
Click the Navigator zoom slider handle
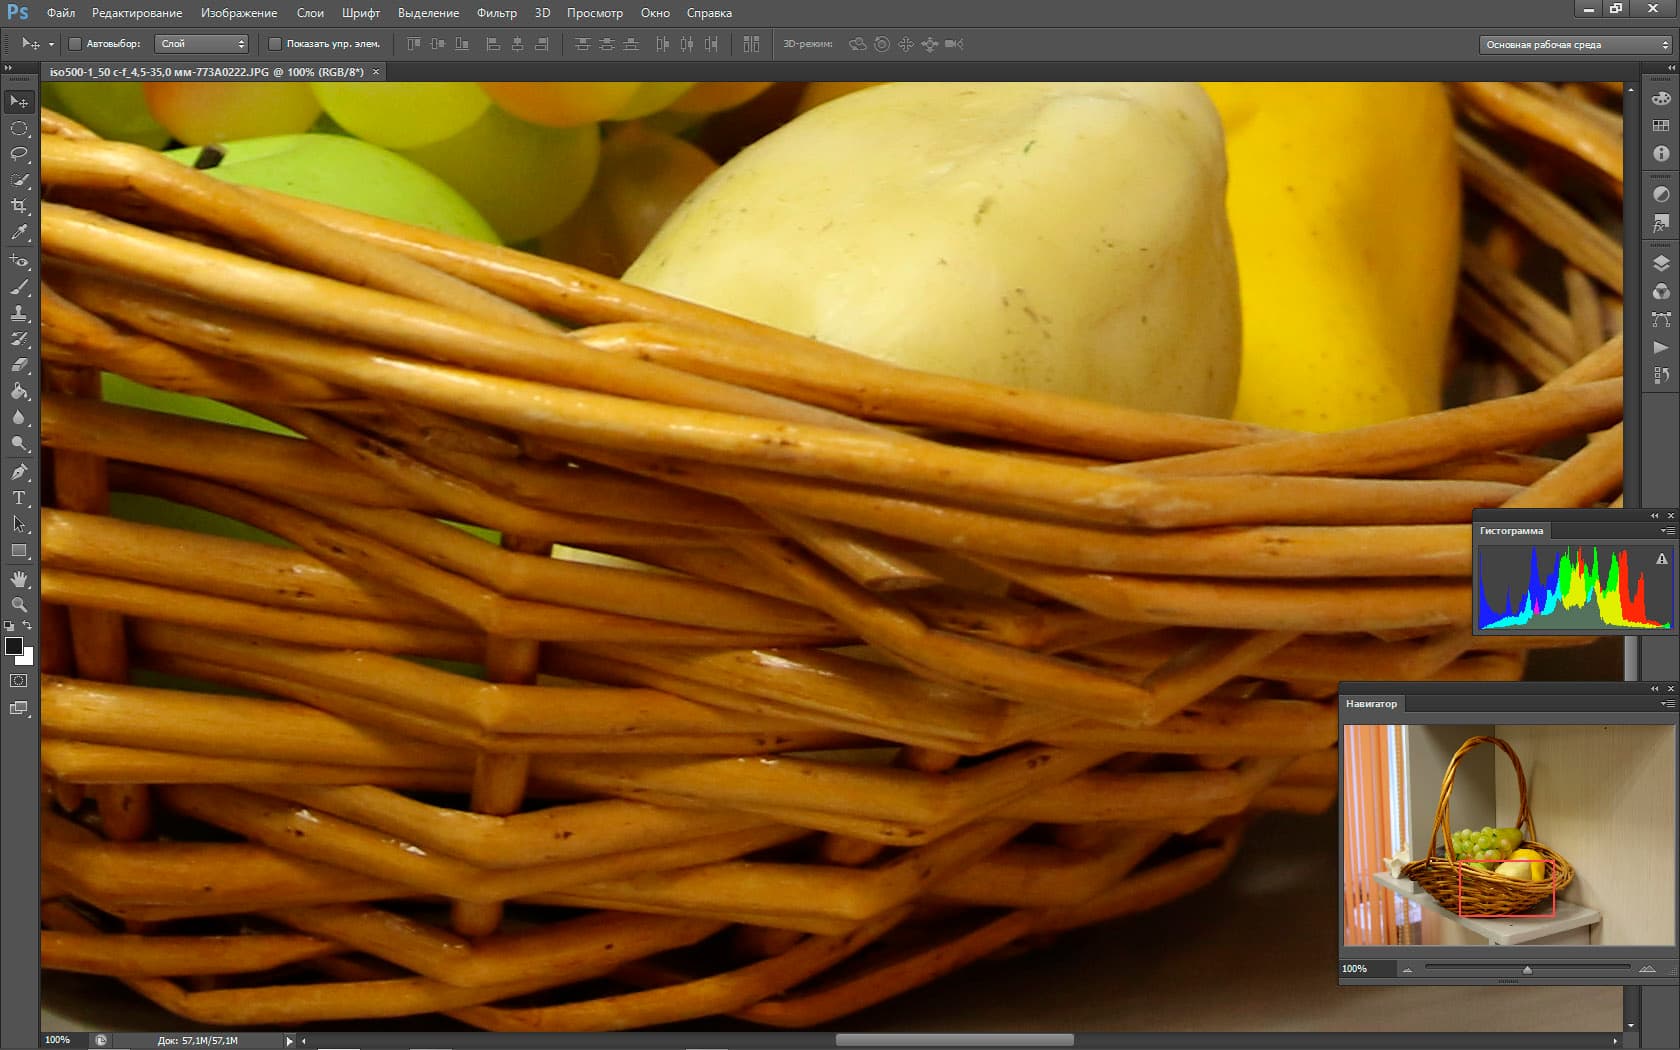click(x=1527, y=969)
